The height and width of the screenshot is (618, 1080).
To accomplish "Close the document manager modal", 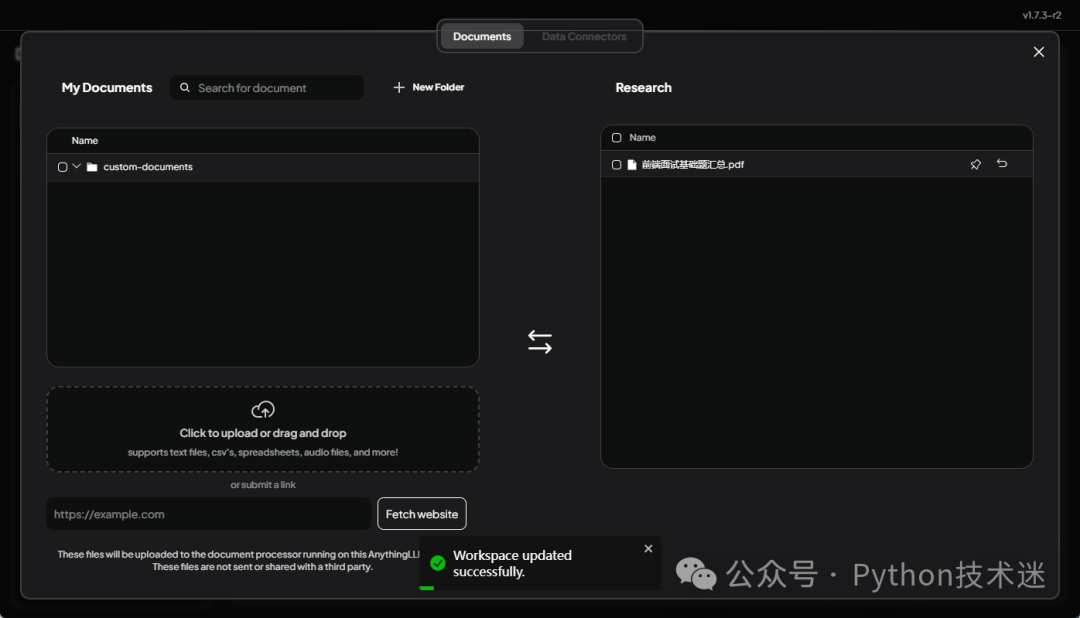I will coord(1039,52).
